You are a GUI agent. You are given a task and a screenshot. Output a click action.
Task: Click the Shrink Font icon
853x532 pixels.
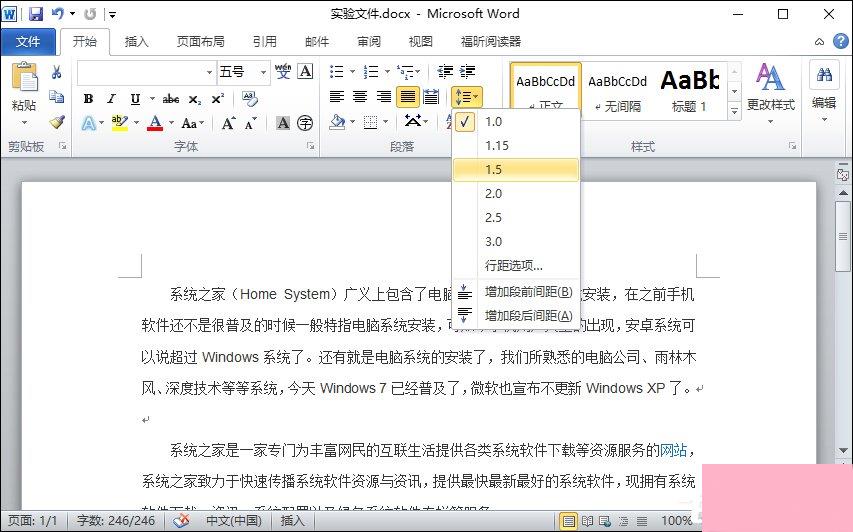point(250,123)
